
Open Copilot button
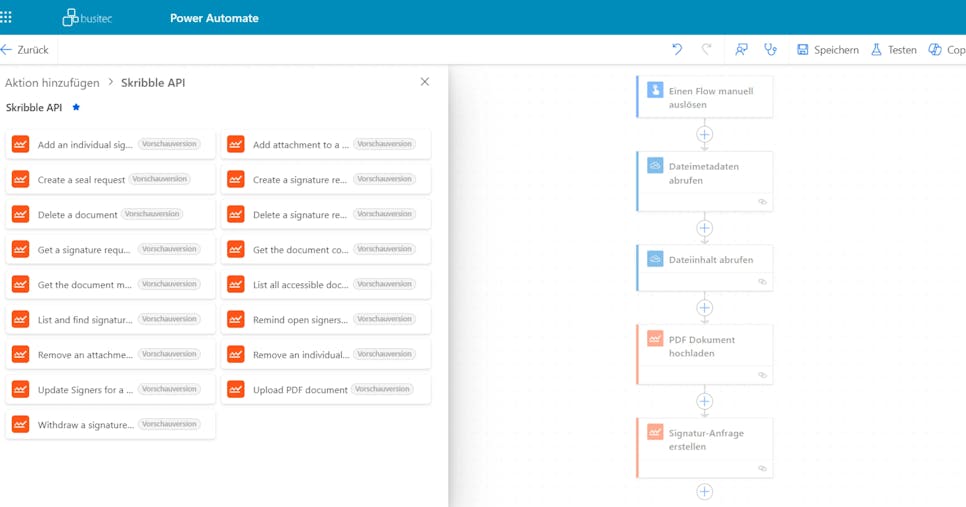947,50
